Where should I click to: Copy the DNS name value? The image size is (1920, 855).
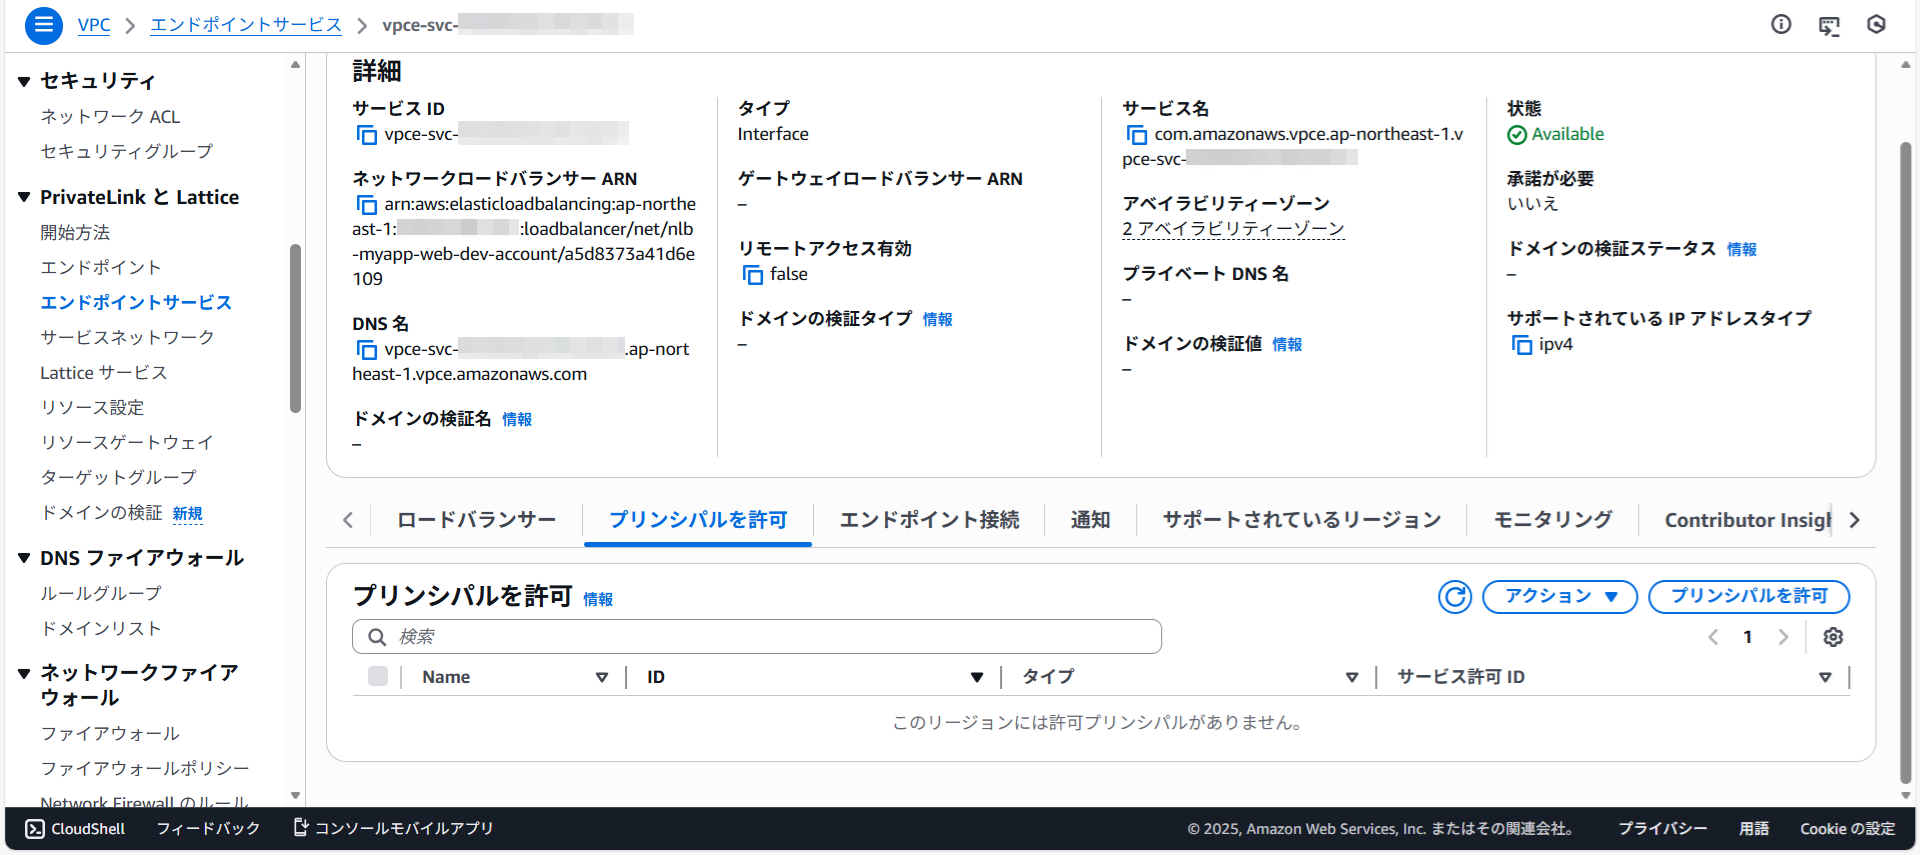(x=367, y=350)
